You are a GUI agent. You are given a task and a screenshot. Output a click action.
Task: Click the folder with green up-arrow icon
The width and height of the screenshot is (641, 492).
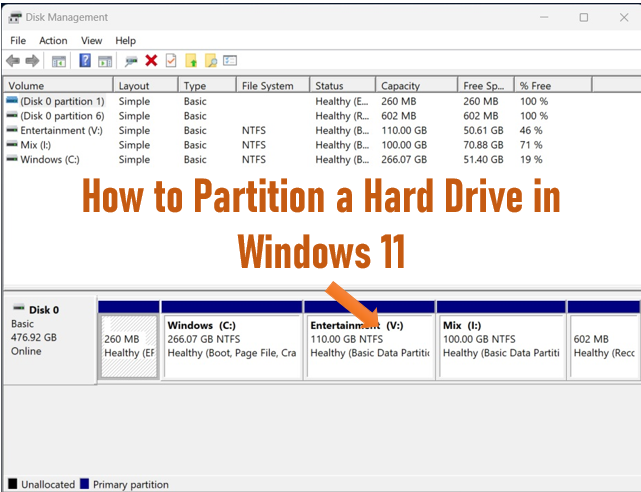(x=192, y=62)
